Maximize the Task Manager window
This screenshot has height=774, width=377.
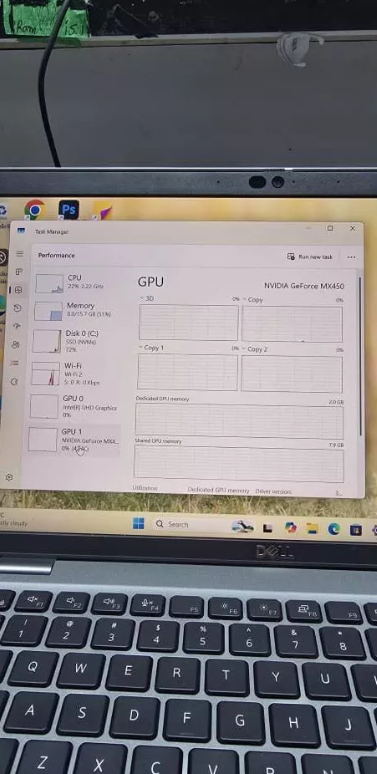point(330,228)
